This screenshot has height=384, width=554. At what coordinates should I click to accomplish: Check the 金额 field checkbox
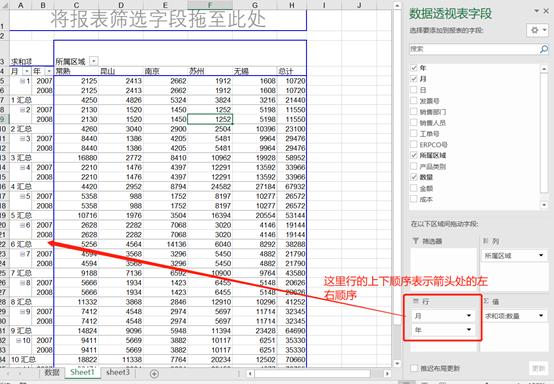(x=414, y=188)
